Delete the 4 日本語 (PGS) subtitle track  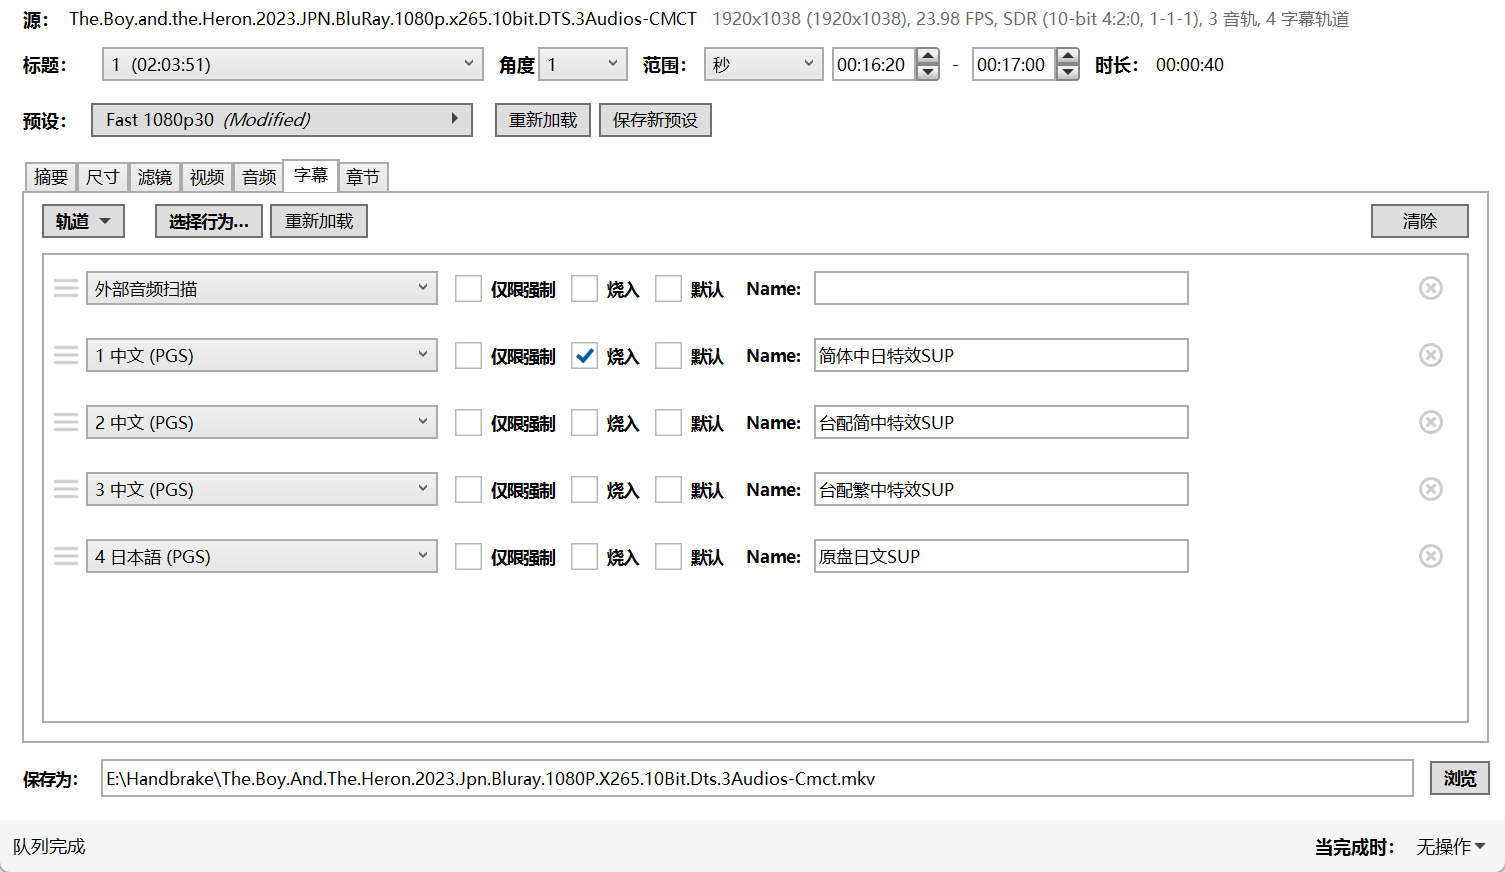point(1430,556)
